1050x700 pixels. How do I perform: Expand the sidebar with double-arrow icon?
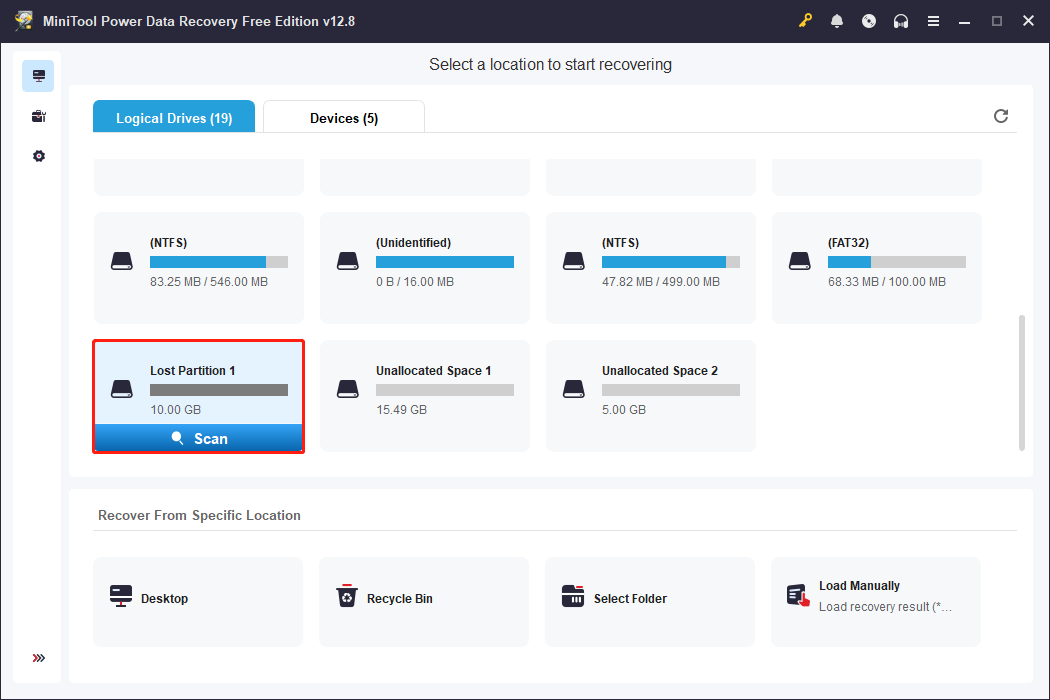[39, 658]
